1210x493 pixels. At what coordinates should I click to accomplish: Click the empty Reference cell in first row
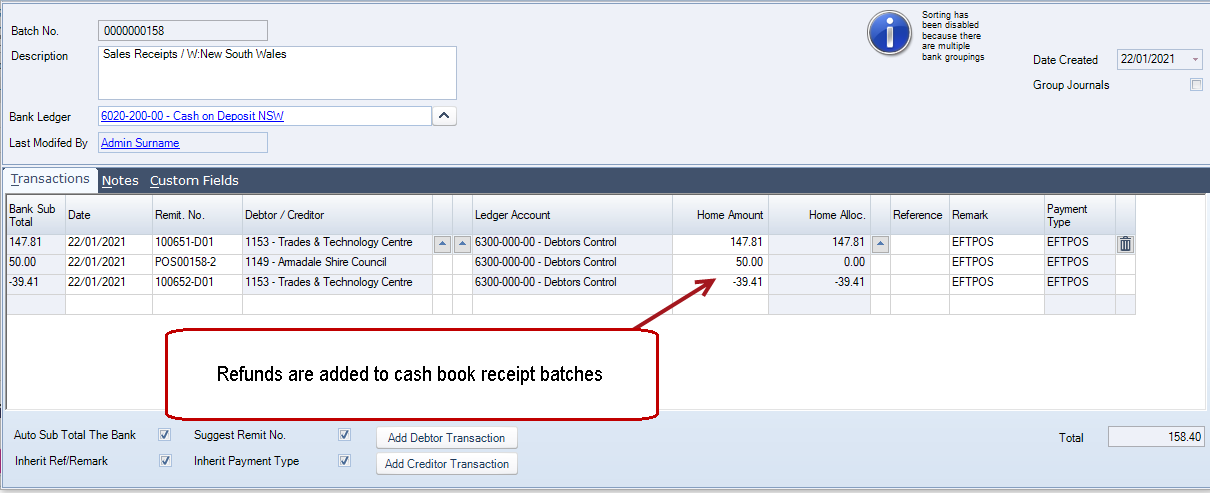919,243
